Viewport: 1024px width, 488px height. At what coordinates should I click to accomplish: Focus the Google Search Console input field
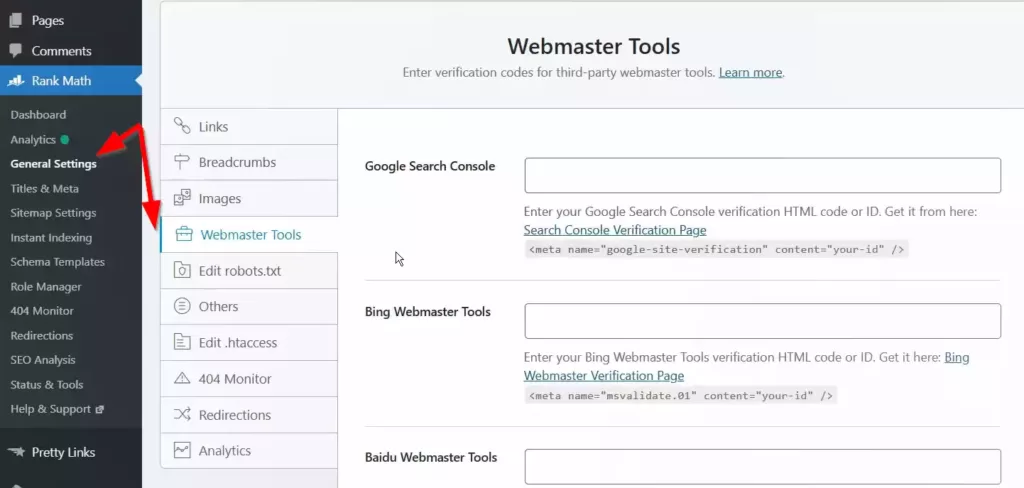point(762,175)
